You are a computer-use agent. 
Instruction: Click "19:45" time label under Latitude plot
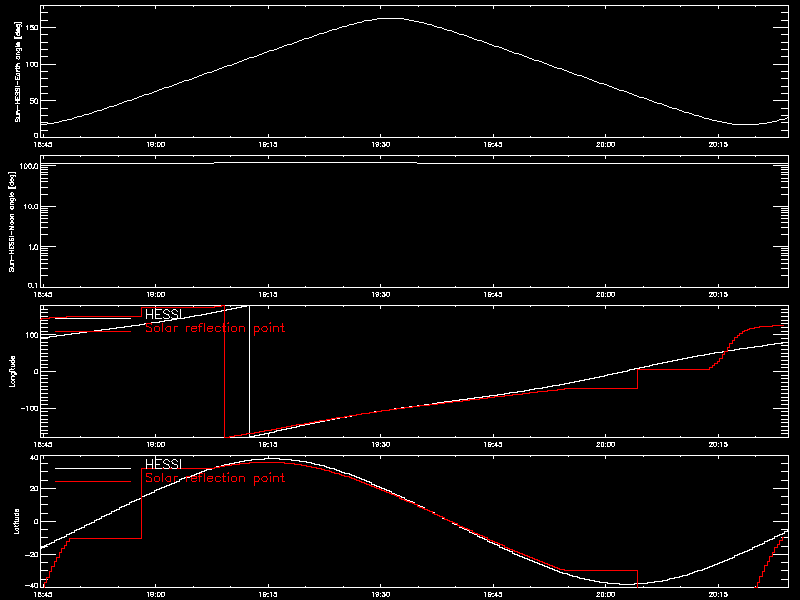pos(493,594)
